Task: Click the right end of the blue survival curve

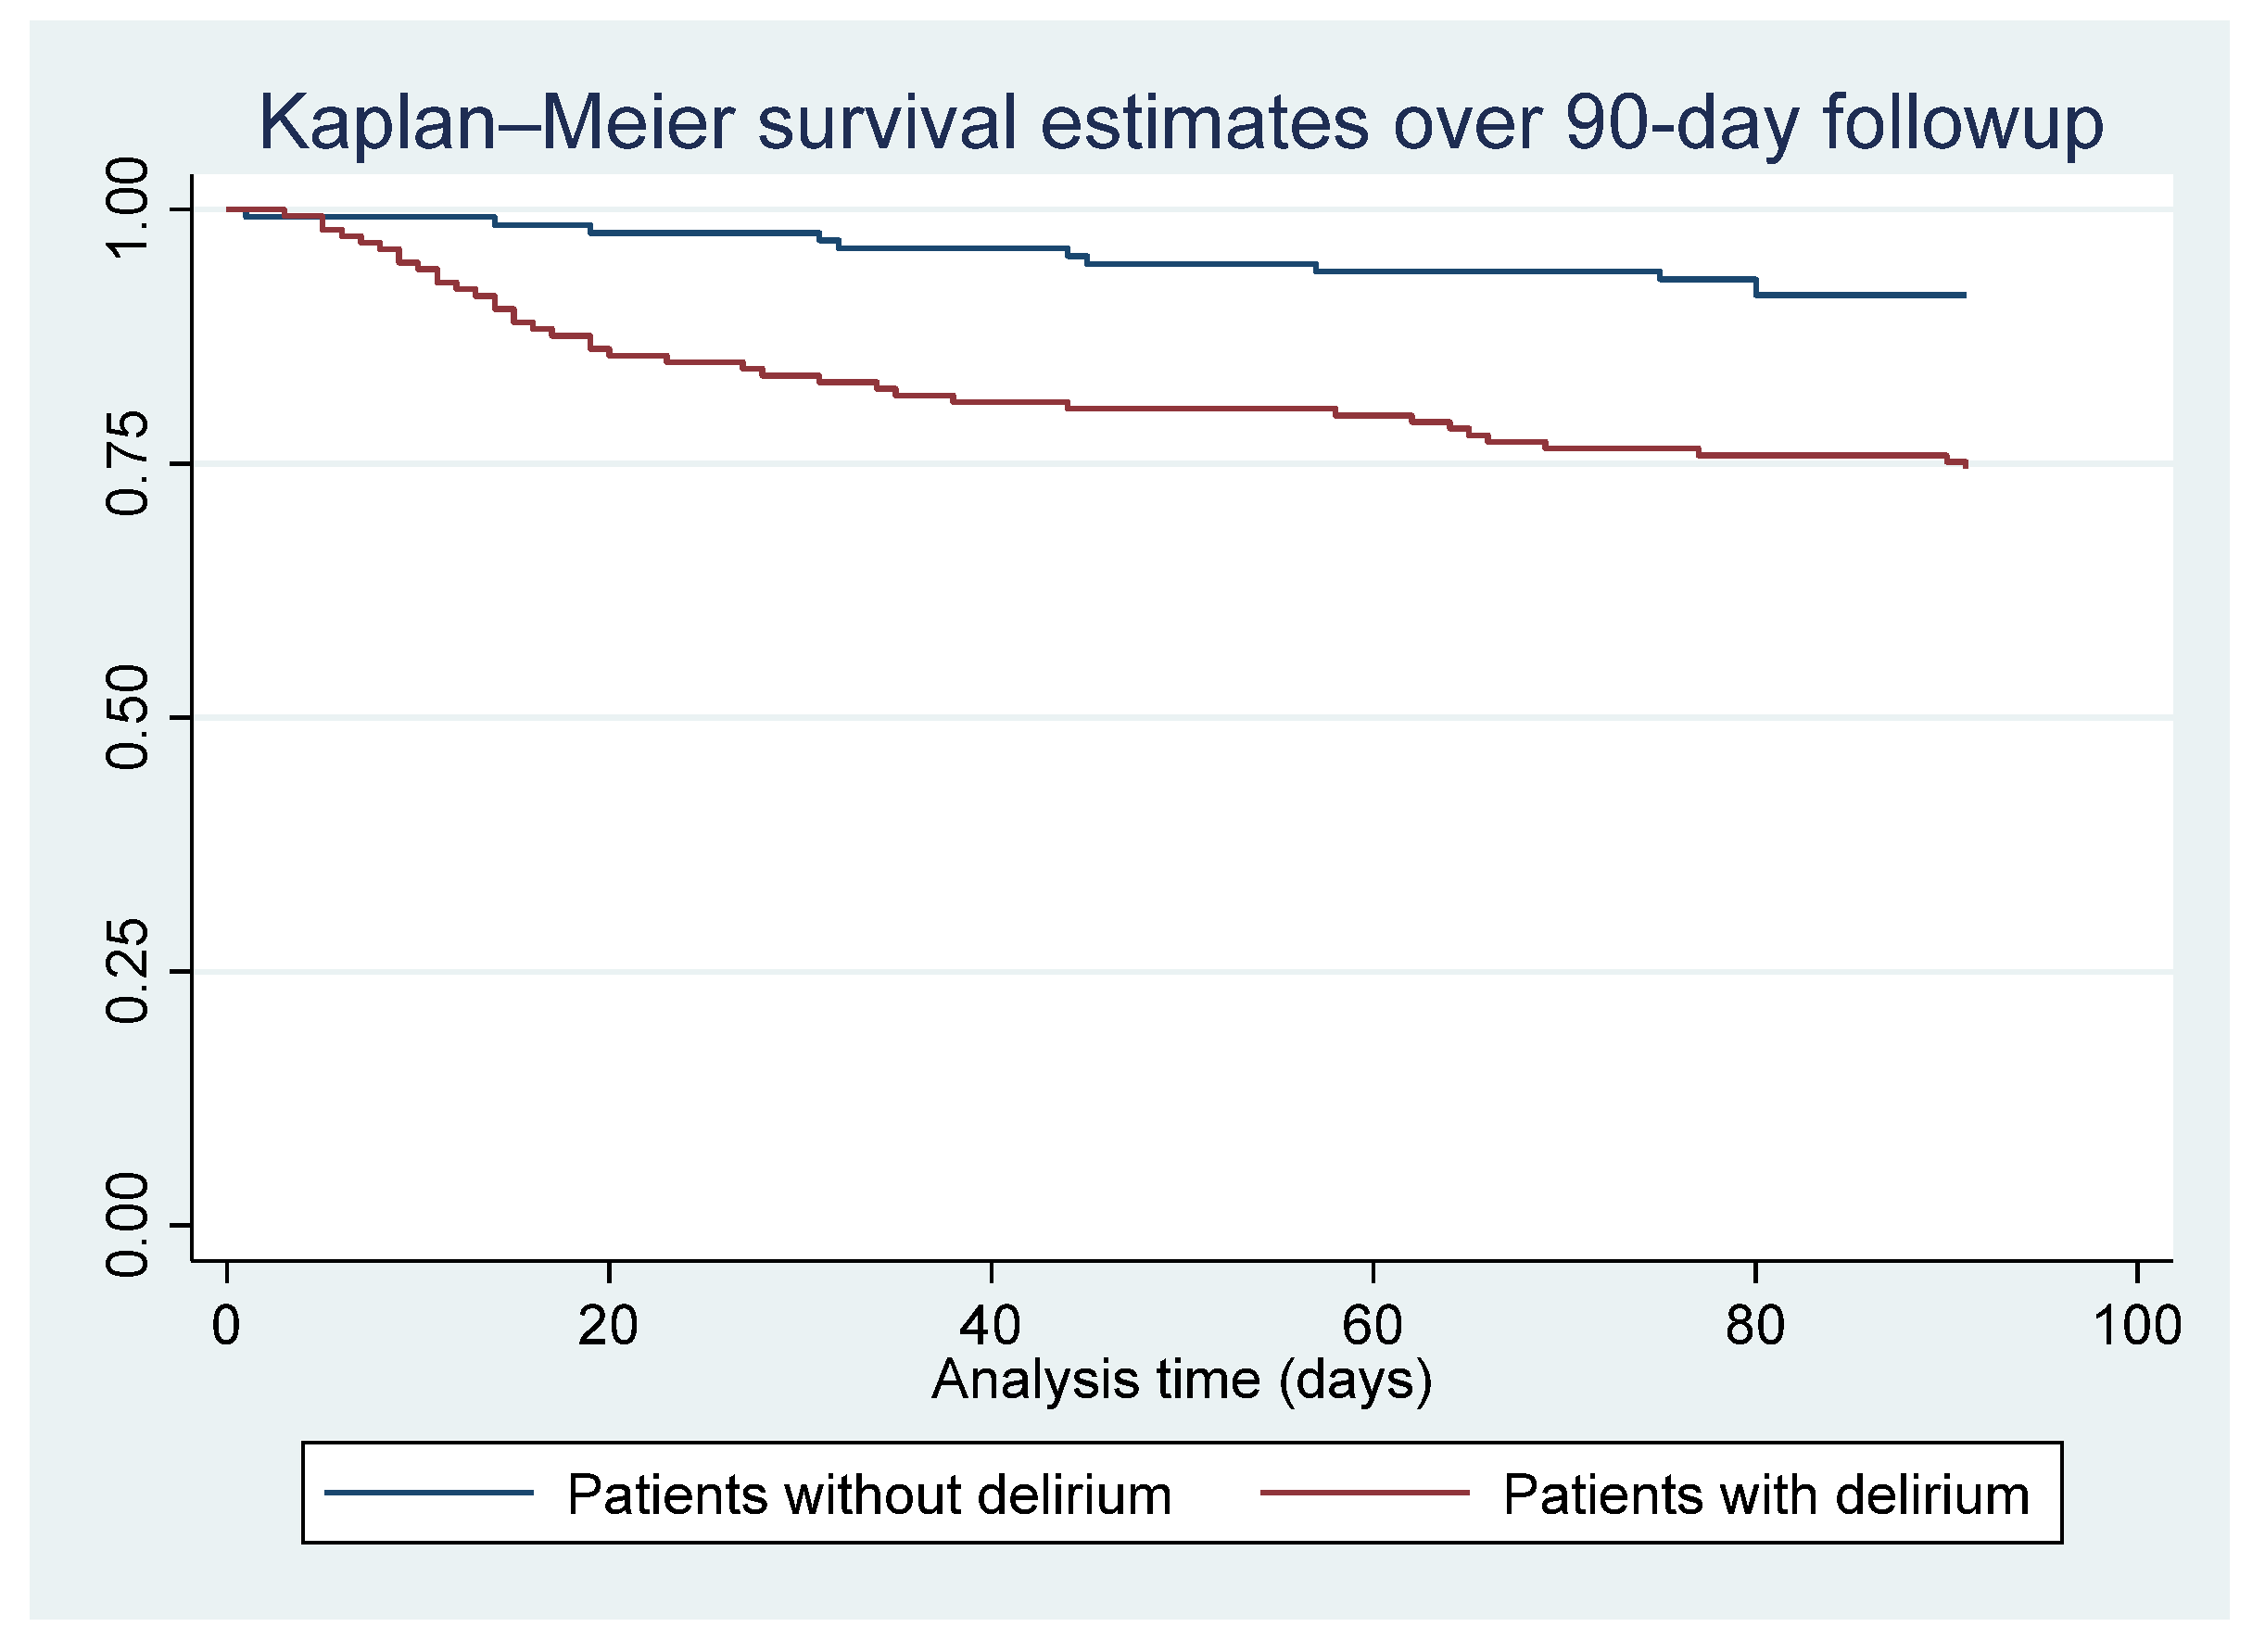Action: pyautogui.click(x=1964, y=295)
